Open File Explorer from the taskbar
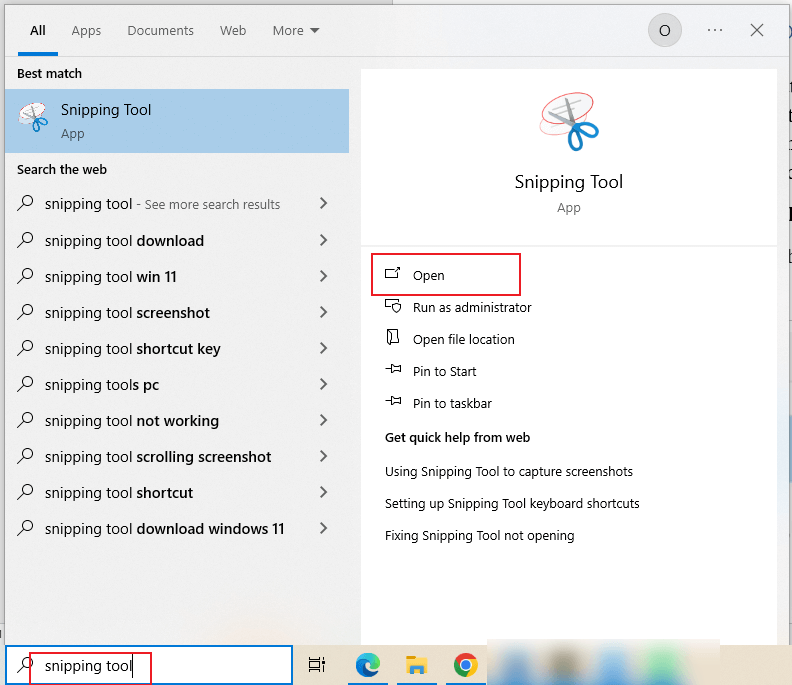 417,665
